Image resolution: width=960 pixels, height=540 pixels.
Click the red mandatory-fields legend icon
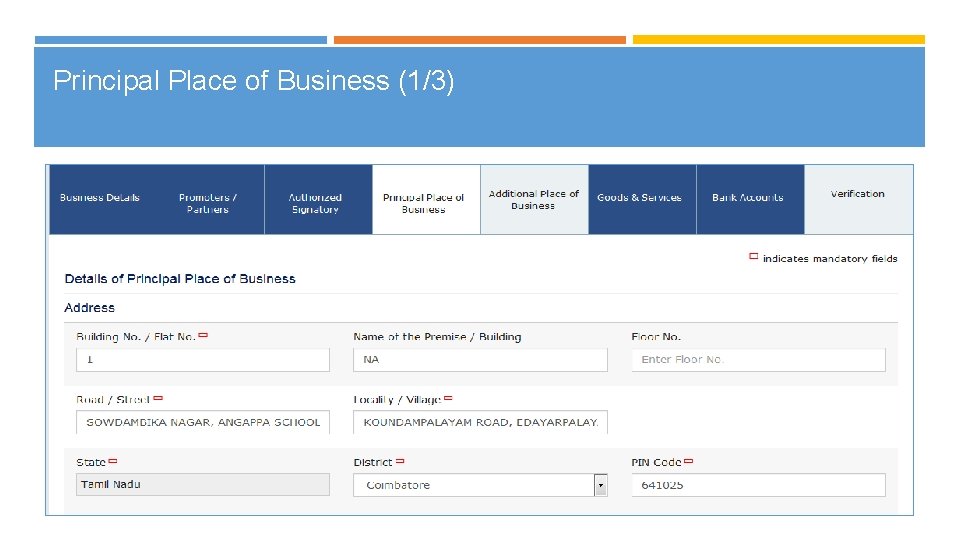754,257
